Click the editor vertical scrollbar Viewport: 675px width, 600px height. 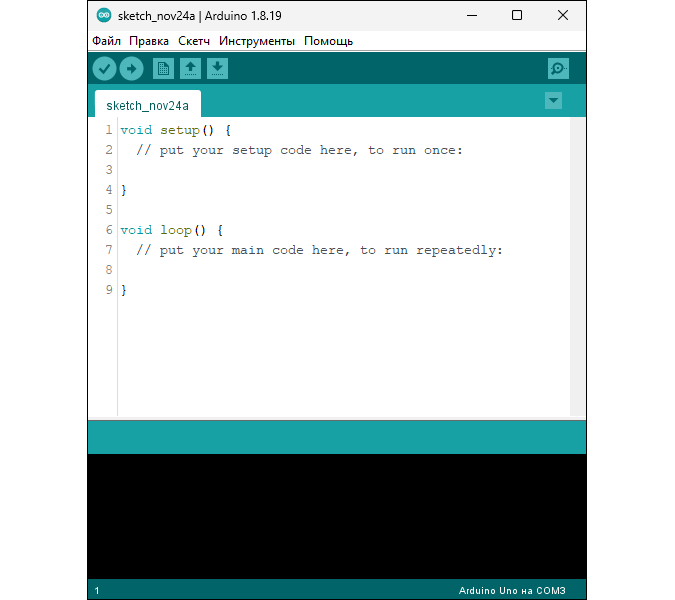(578, 266)
